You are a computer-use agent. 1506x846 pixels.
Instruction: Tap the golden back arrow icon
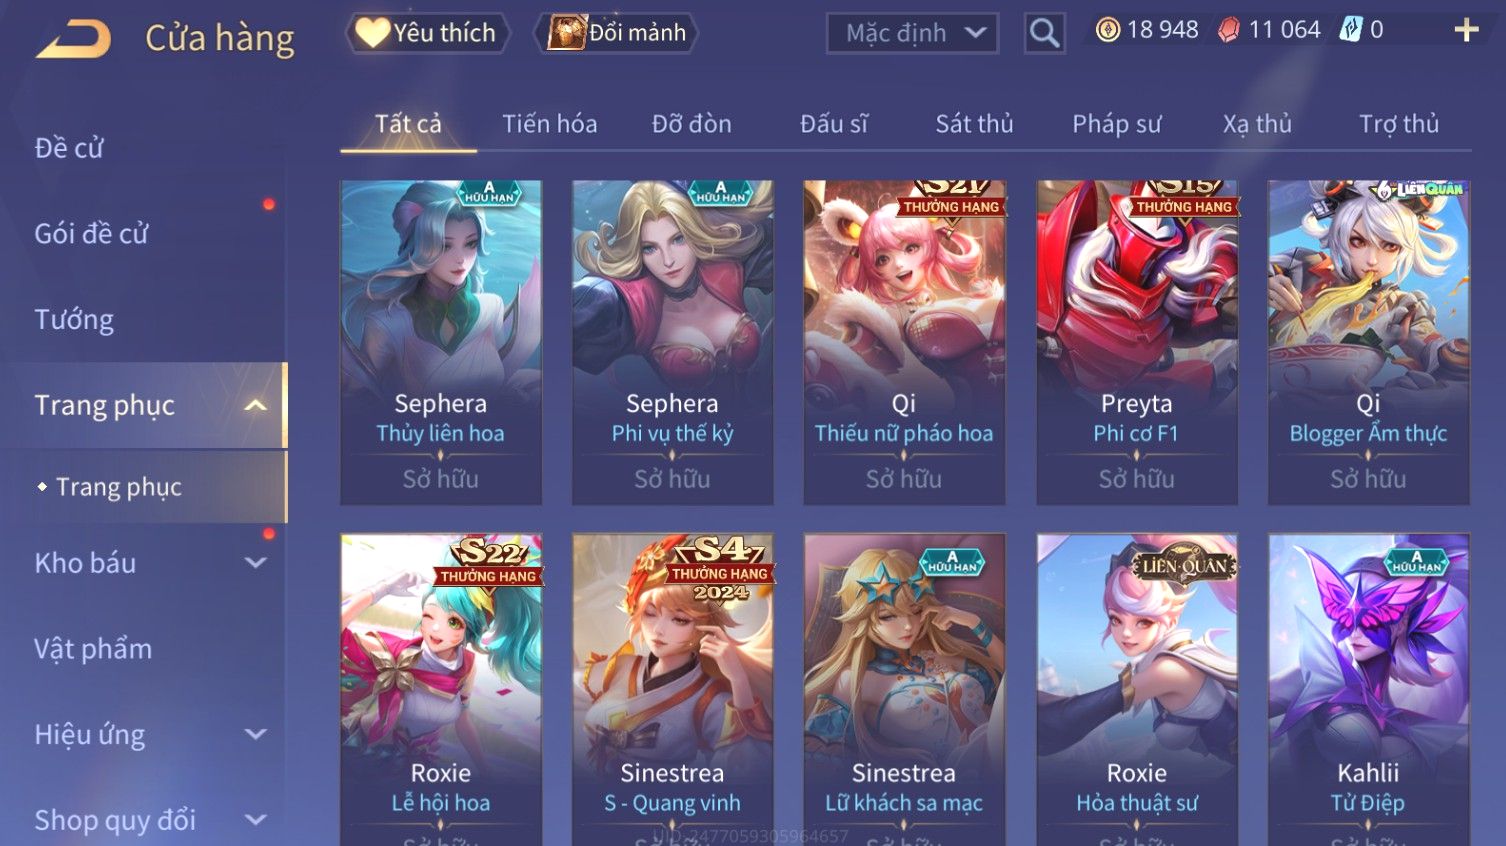click(74, 38)
